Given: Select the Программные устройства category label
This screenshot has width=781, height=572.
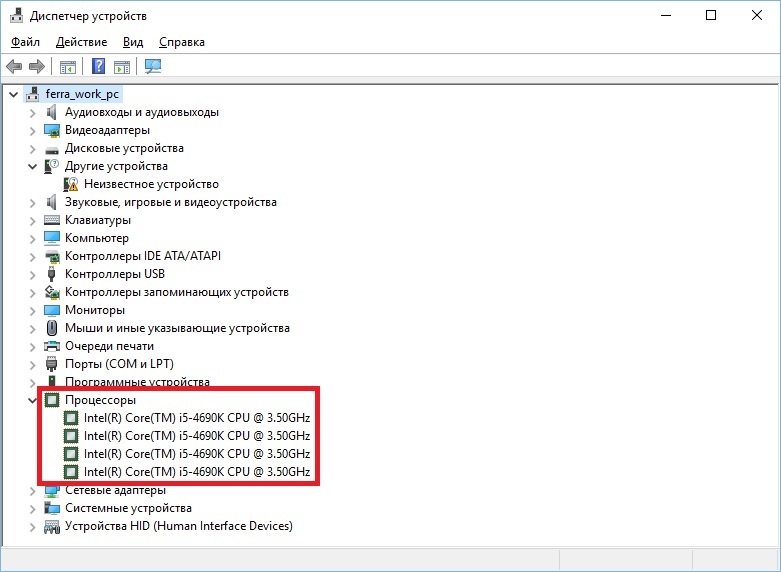Looking at the screenshot, I should coord(137,382).
